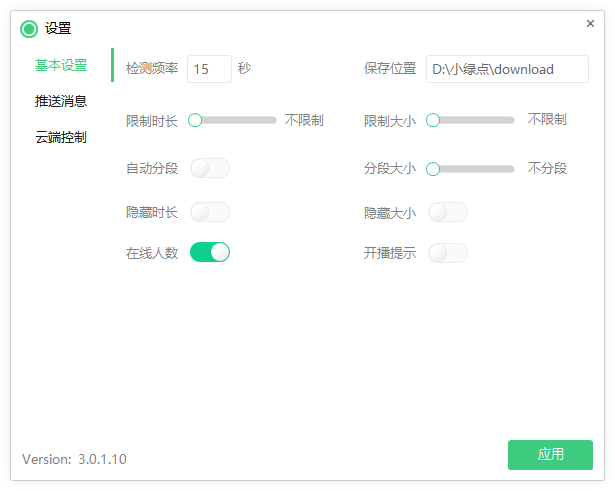Click the 限制时长 slider handle
615x491 pixels.
195,120
